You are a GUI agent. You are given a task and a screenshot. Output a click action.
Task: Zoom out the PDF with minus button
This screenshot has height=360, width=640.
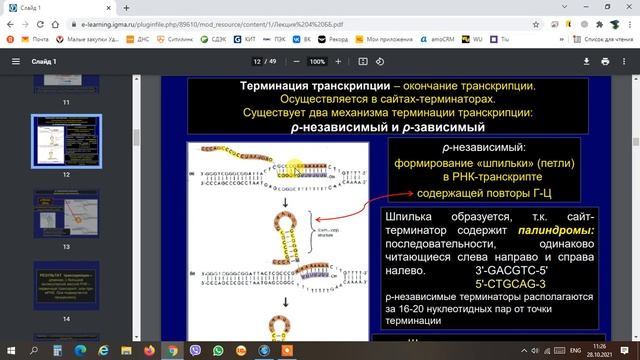(x=297, y=62)
